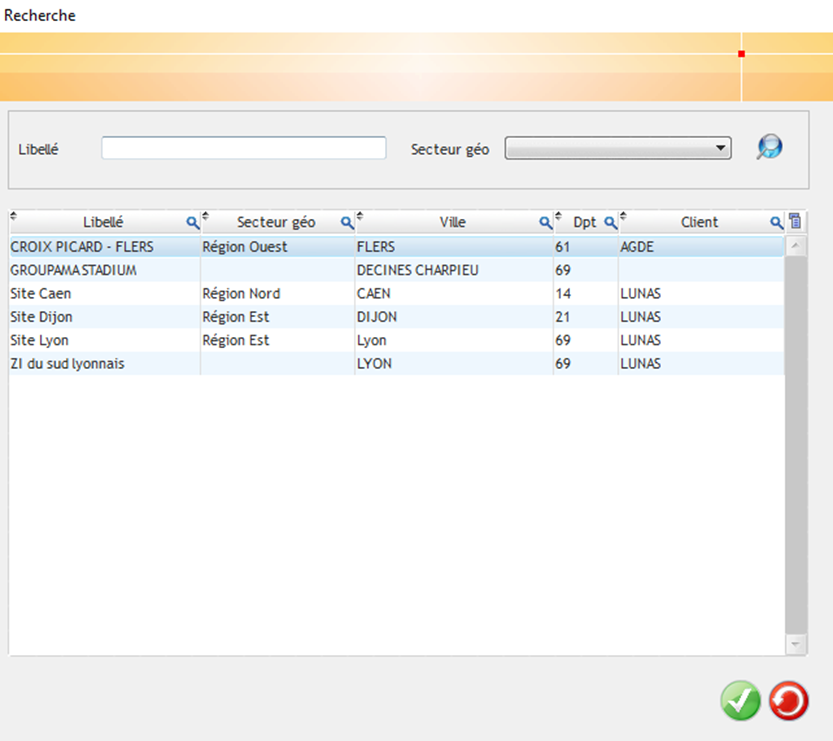Open search filter in Libellé column header
833x741 pixels.
click(193, 222)
